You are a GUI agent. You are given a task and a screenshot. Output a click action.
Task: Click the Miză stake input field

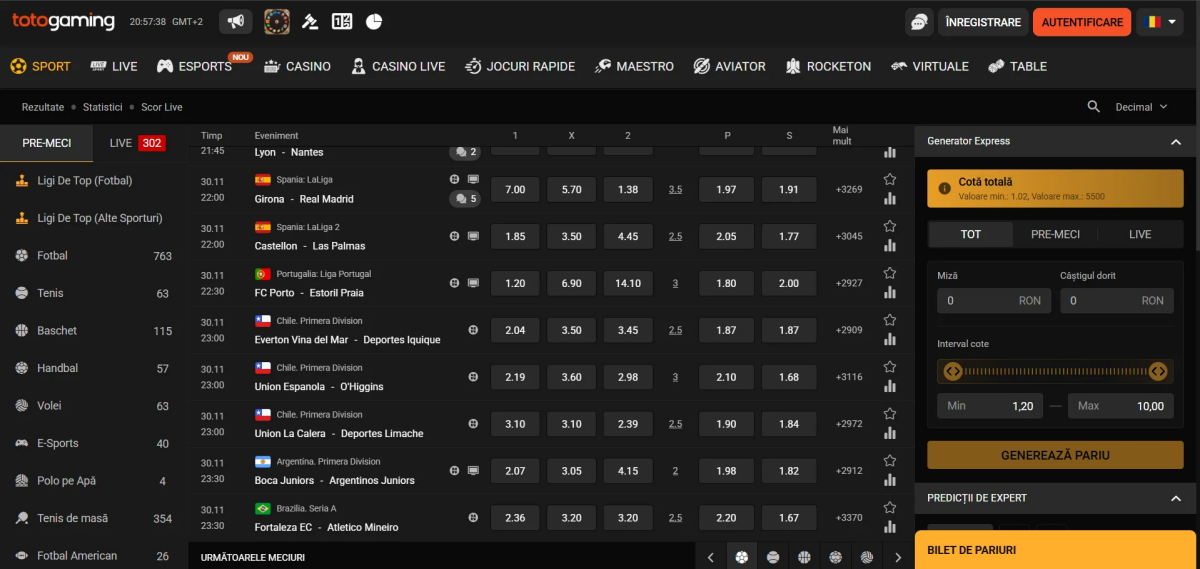(x=993, y=300)
